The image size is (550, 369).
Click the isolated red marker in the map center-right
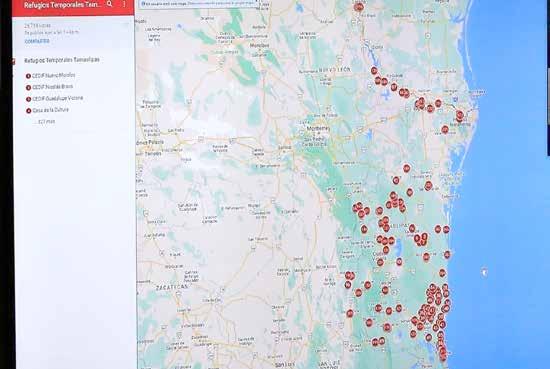406,168
